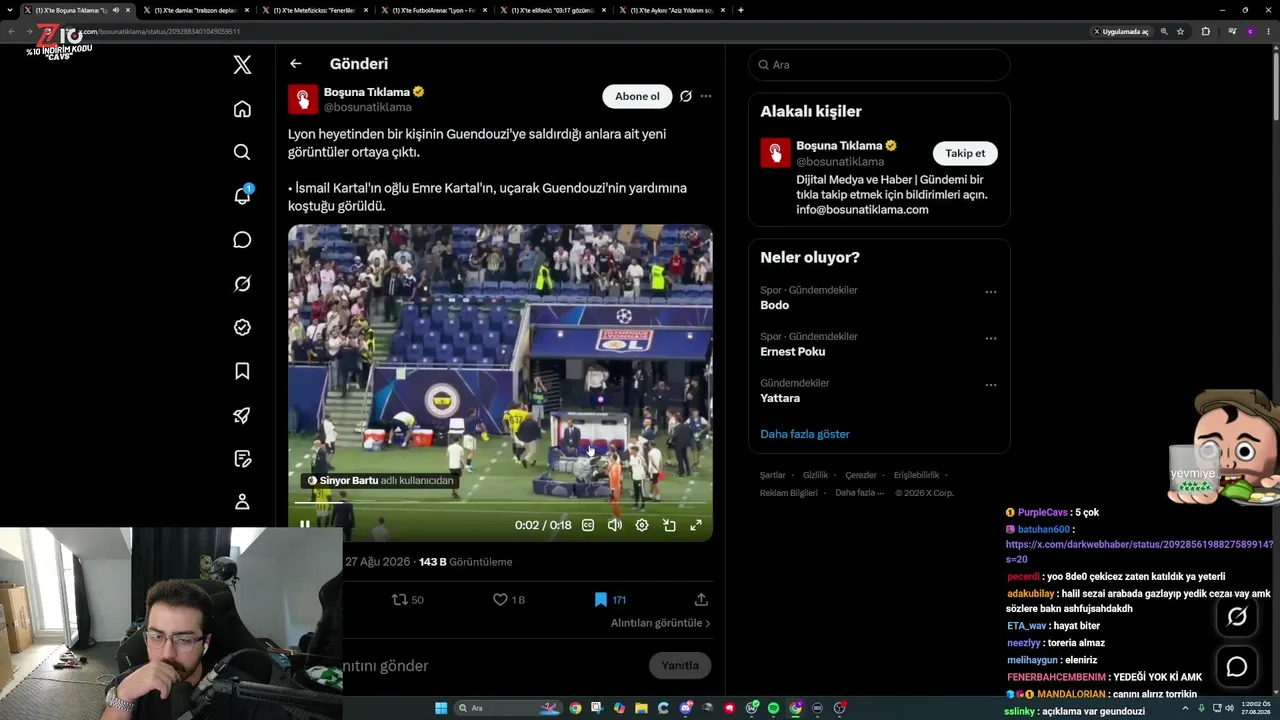Toggle the bookmark showing 171
1280x720 pixels.
tap(610, 600)
